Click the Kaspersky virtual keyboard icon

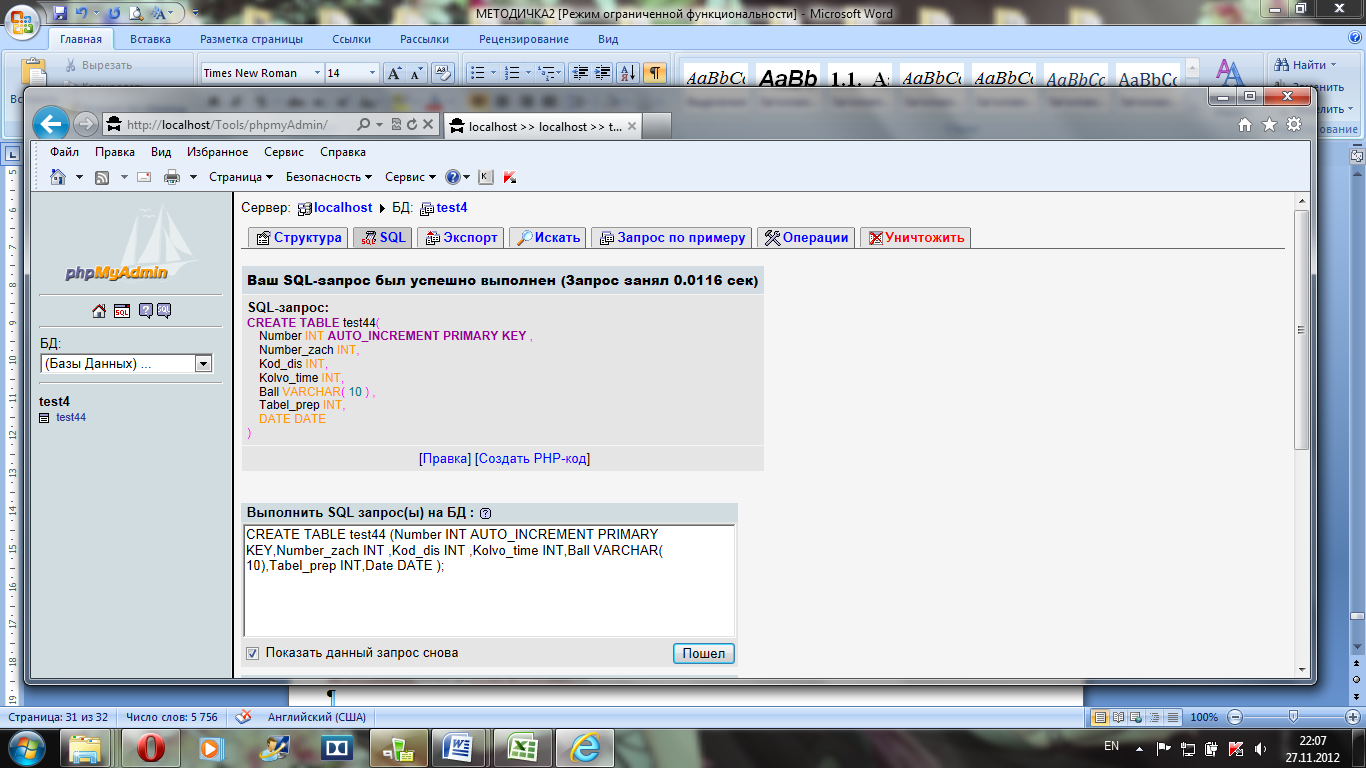486,177
